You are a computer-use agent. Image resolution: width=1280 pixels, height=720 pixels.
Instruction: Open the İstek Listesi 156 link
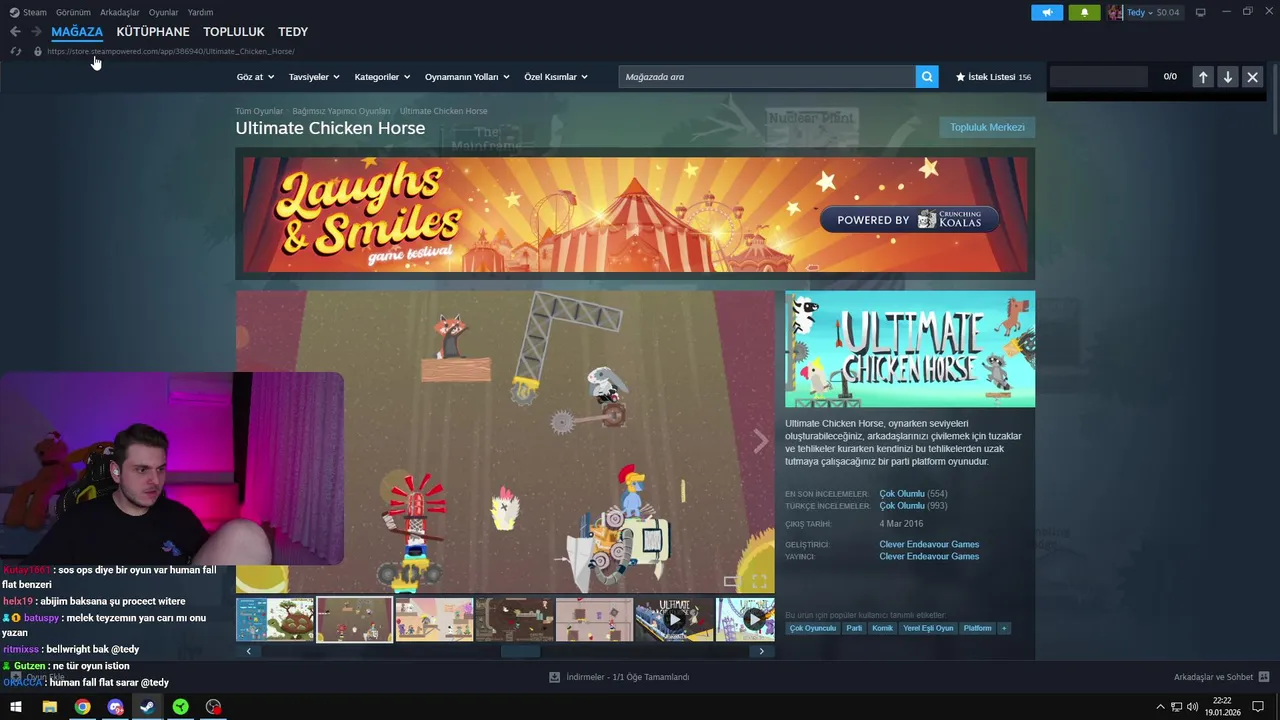coord(993,77)
